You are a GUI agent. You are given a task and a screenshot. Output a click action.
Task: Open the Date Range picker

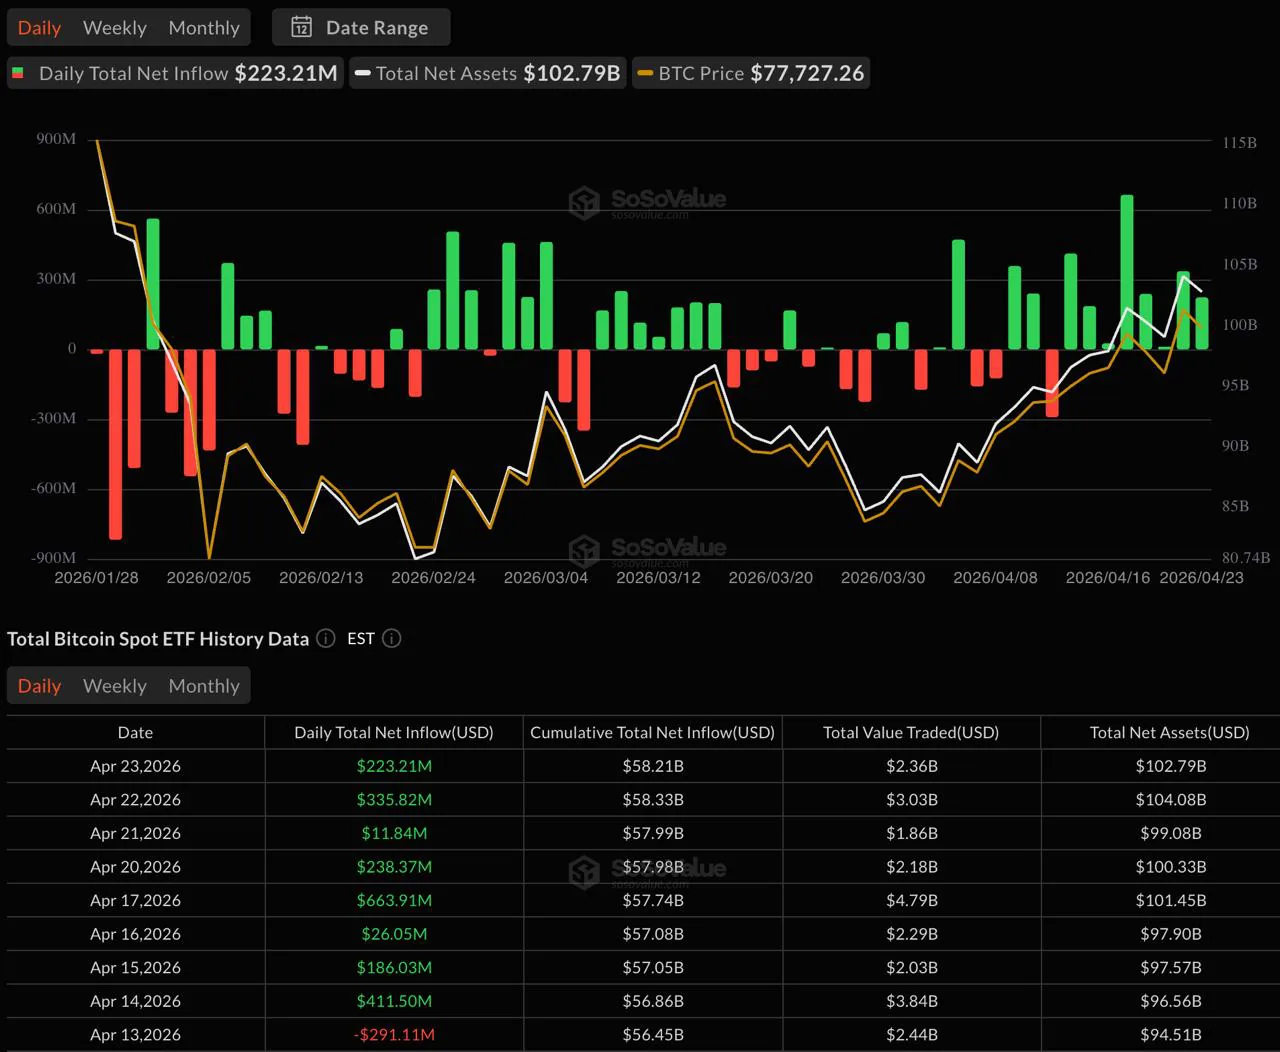point(361,27)
